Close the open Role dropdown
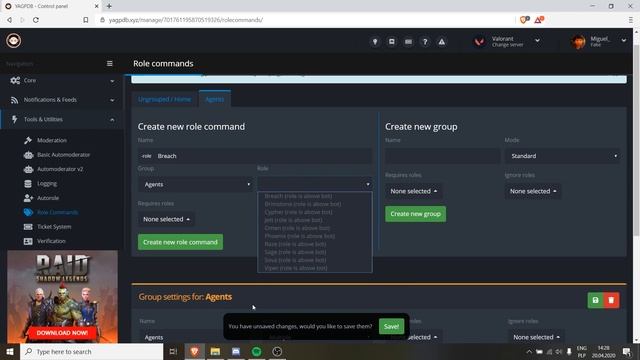This screenshot has width=640, height=360. click(315, 184)
